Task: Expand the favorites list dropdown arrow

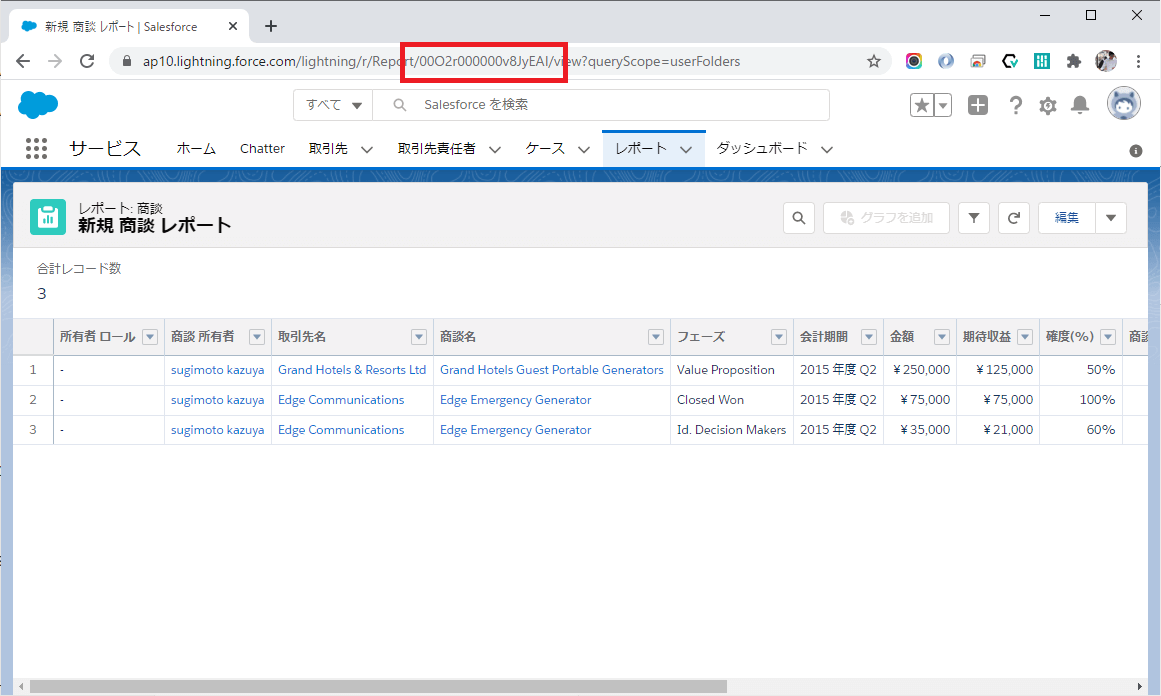Action: 943,105
